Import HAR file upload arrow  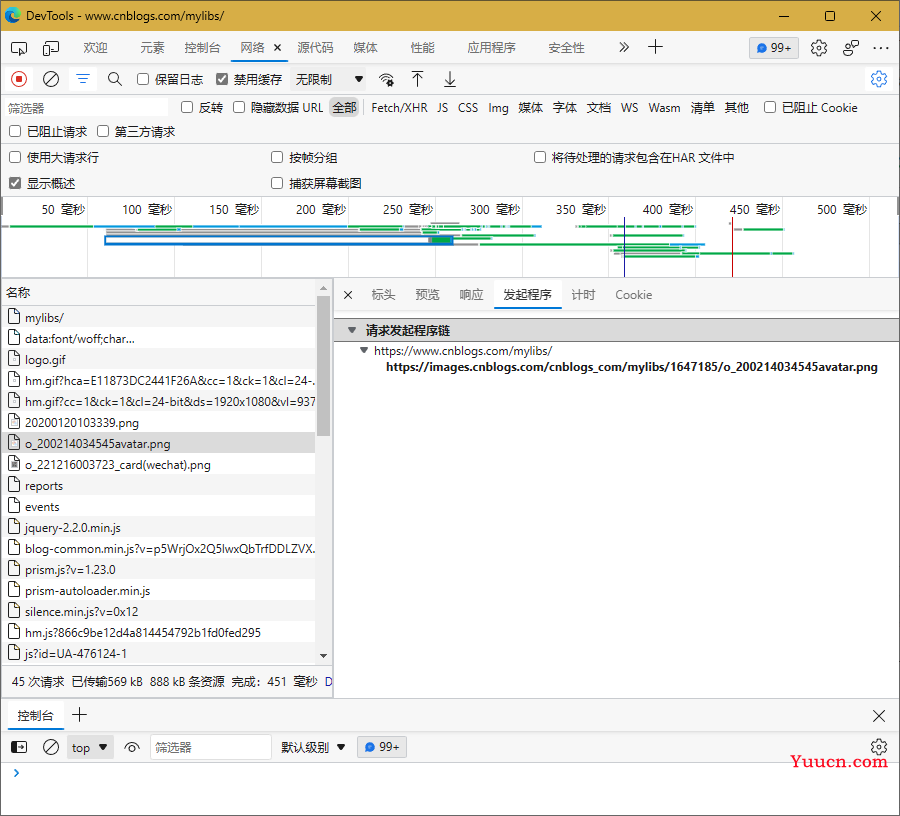point(417,79)
